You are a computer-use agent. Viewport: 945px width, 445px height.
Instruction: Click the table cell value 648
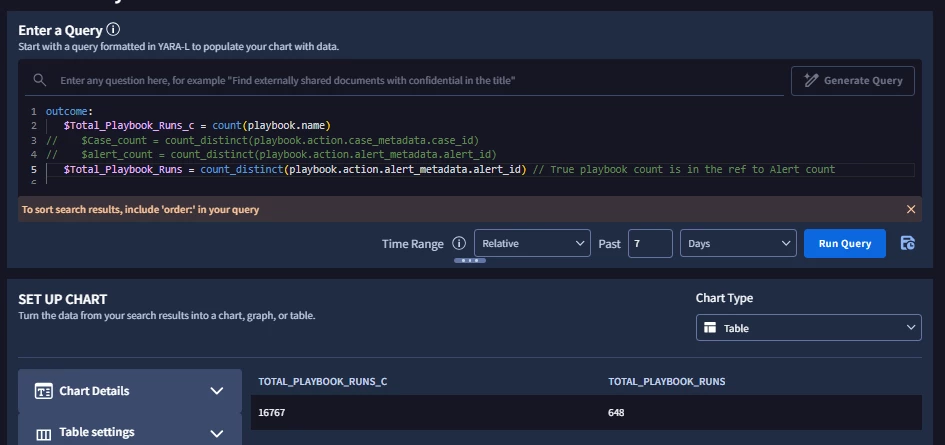click(x=616, y=413)
